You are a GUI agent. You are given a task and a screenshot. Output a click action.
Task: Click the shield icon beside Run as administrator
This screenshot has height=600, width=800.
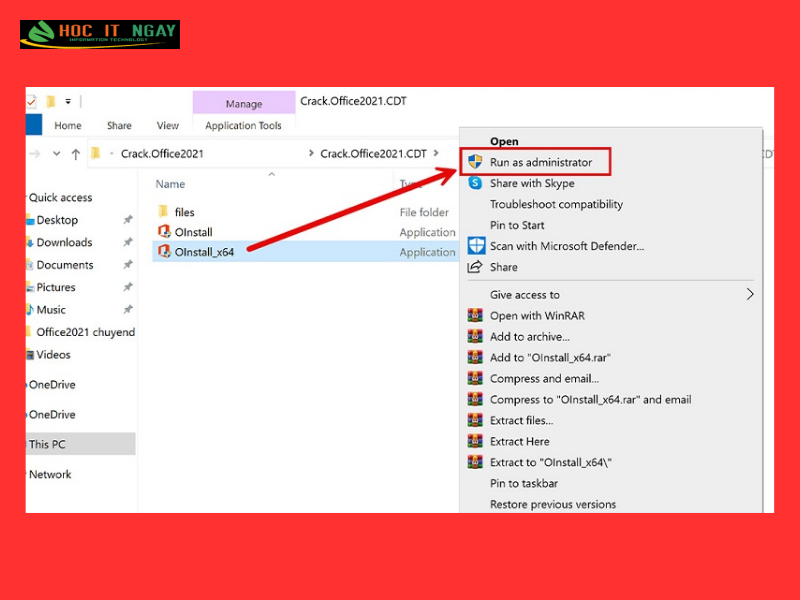475,162
